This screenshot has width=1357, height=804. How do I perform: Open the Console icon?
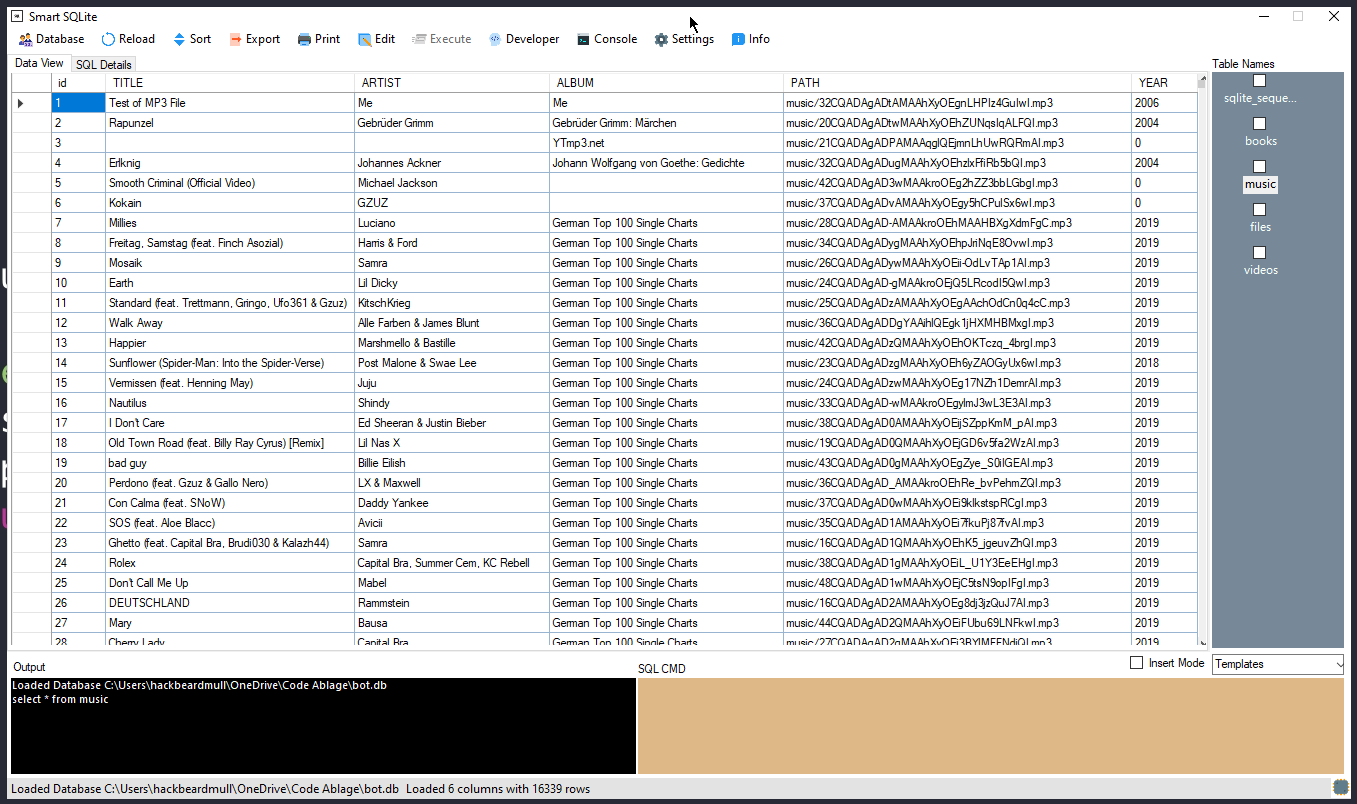(583, 39)
